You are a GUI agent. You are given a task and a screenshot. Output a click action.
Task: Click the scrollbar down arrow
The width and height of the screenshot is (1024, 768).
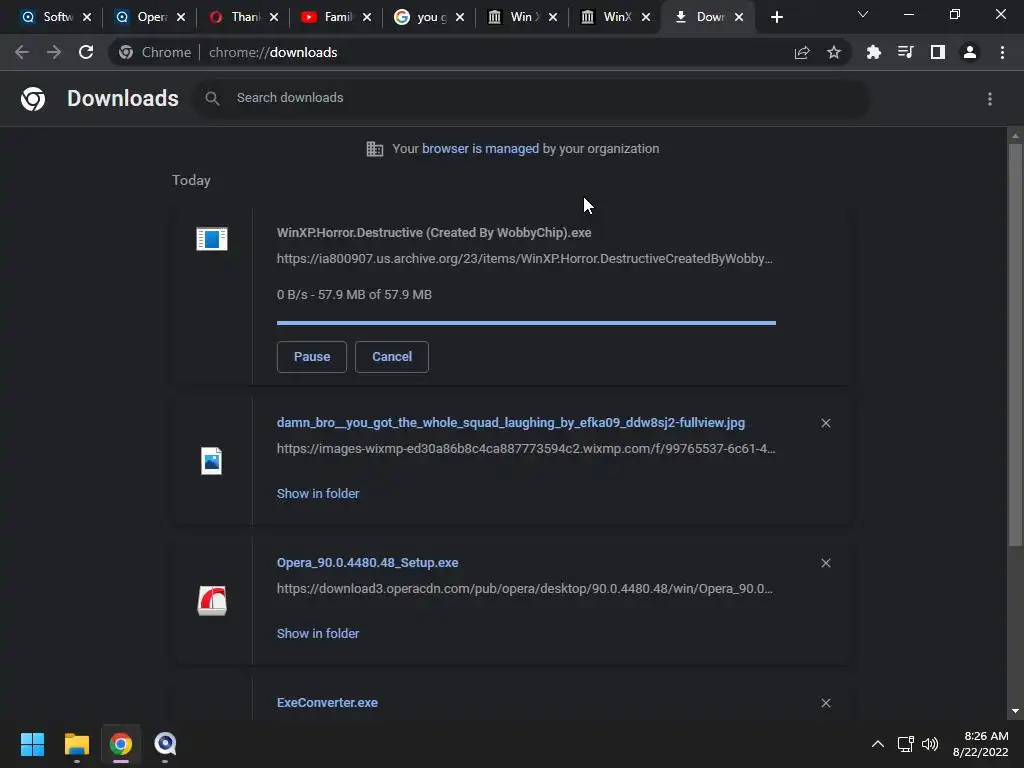click(x=1015, y=711)
